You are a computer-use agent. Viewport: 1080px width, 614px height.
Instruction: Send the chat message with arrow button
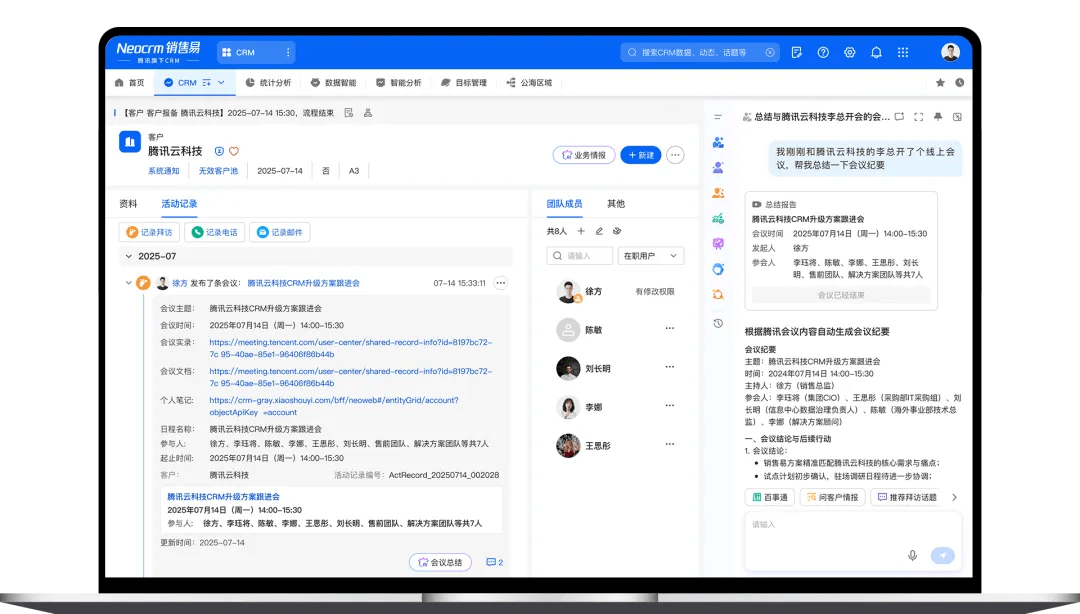pyautogui.click(x=943, y=555)
